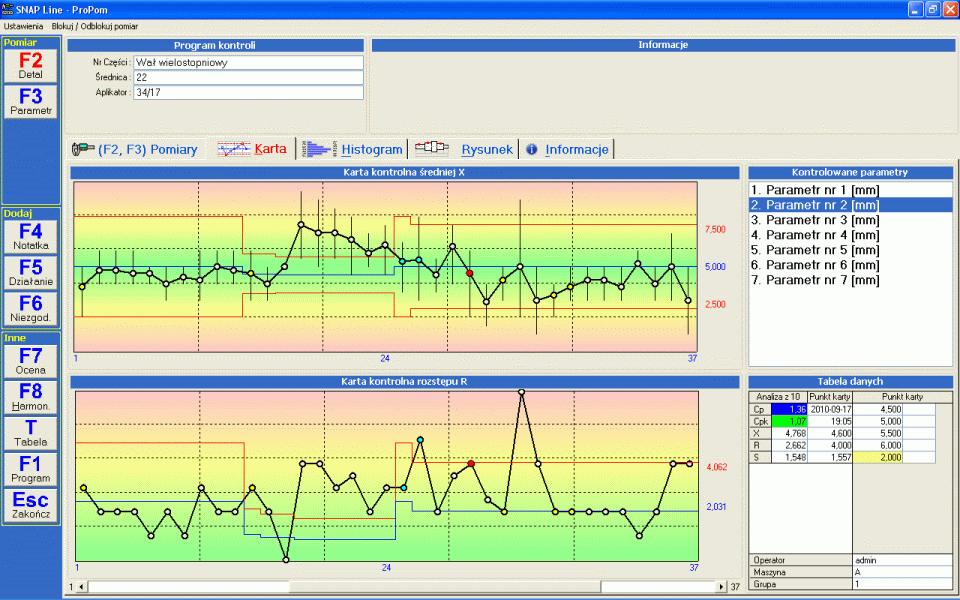Click the F5 Działanie button

pyautogui.click(x=31, y=272)
